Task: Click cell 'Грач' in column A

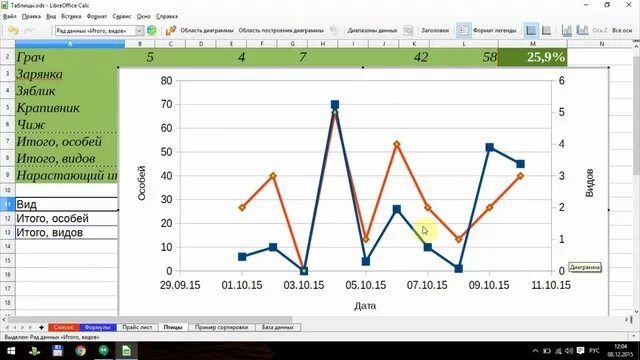Action: [70, 57]
